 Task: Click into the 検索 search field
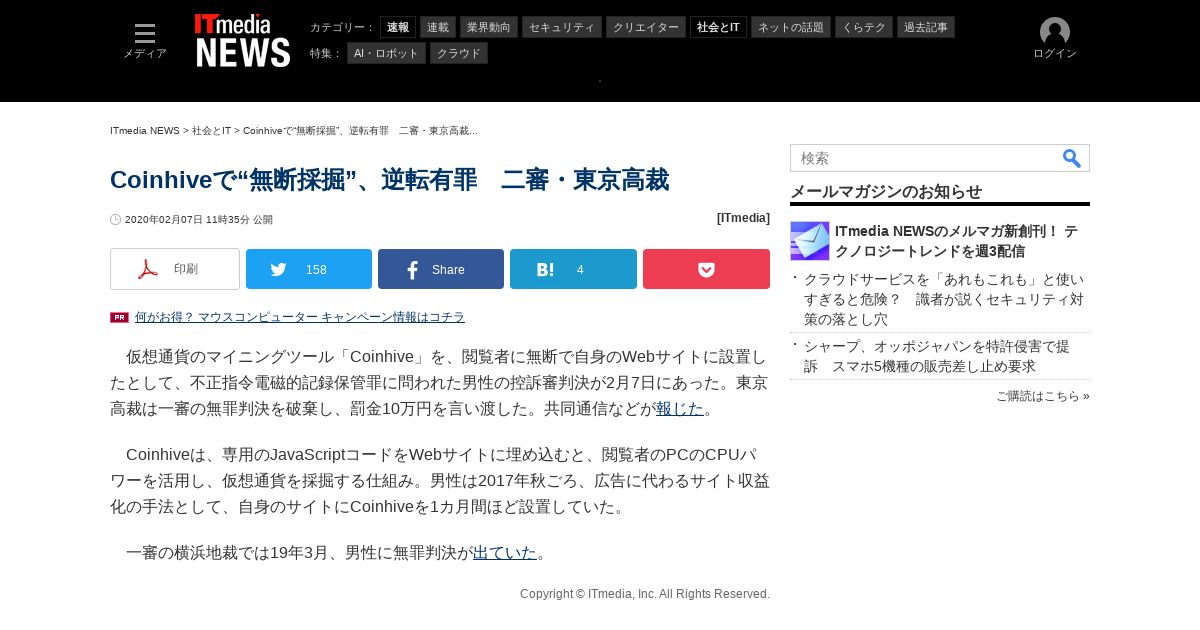[925, 158]
